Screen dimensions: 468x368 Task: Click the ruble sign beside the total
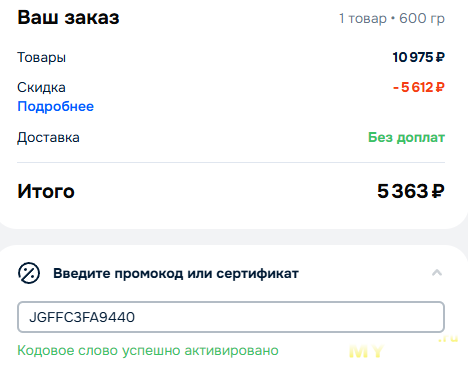[x=438, y=191]
